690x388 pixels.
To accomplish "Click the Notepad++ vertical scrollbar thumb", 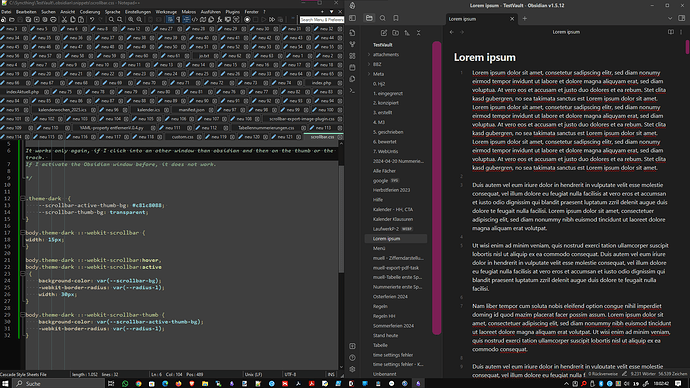I will [x=341, y=219].
